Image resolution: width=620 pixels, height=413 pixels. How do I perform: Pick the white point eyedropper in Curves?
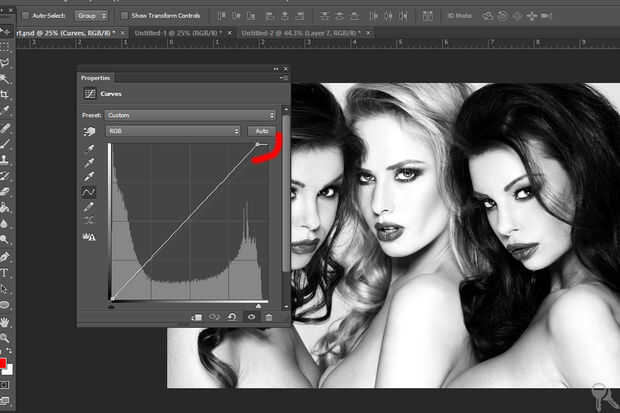click(x=88, y=177)
